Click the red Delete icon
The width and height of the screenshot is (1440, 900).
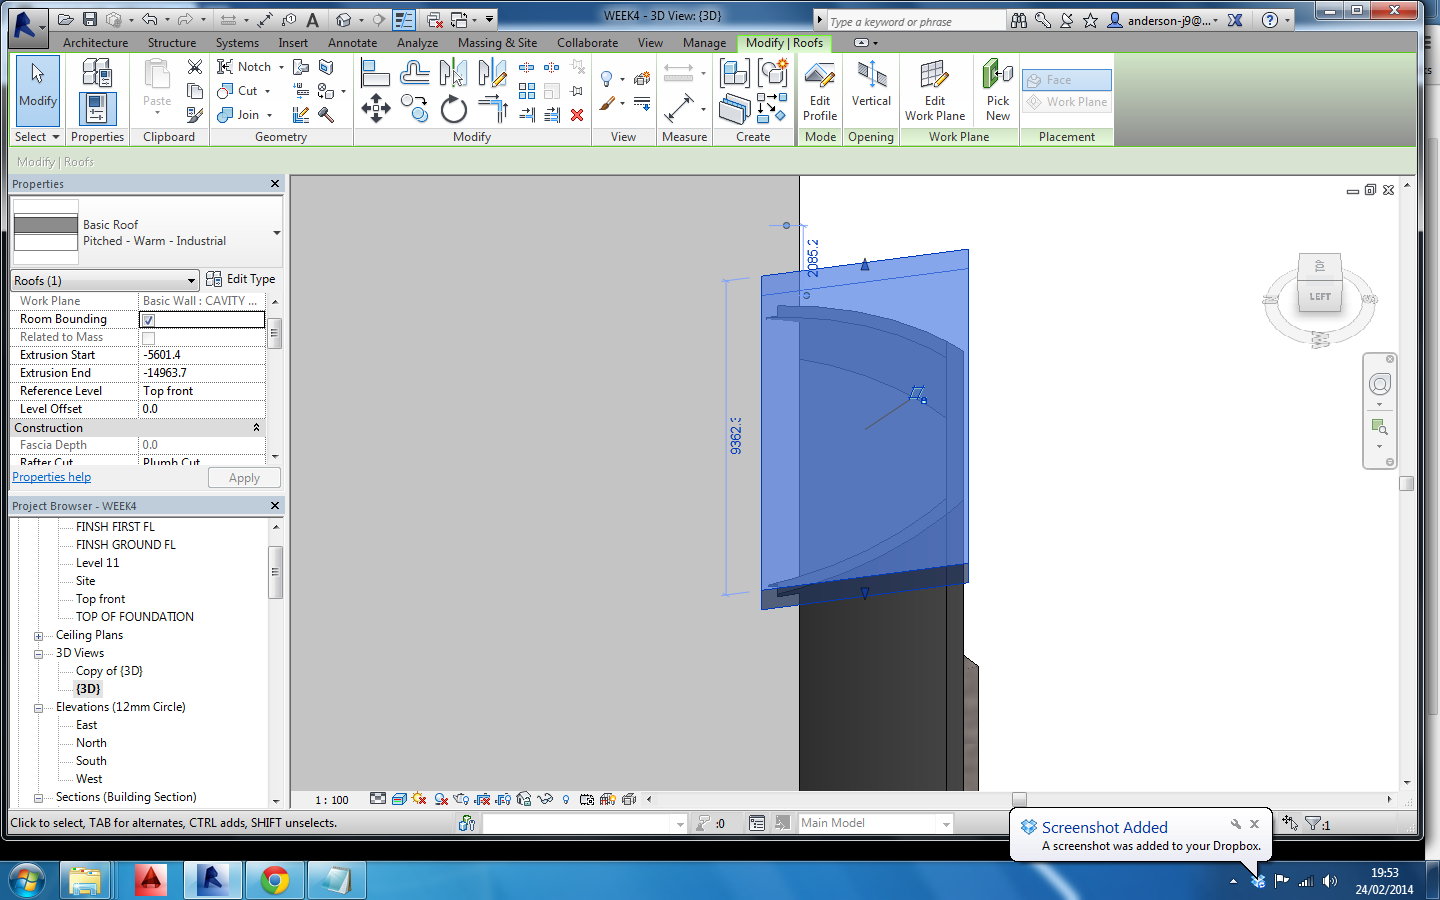[x=577, y=115]
